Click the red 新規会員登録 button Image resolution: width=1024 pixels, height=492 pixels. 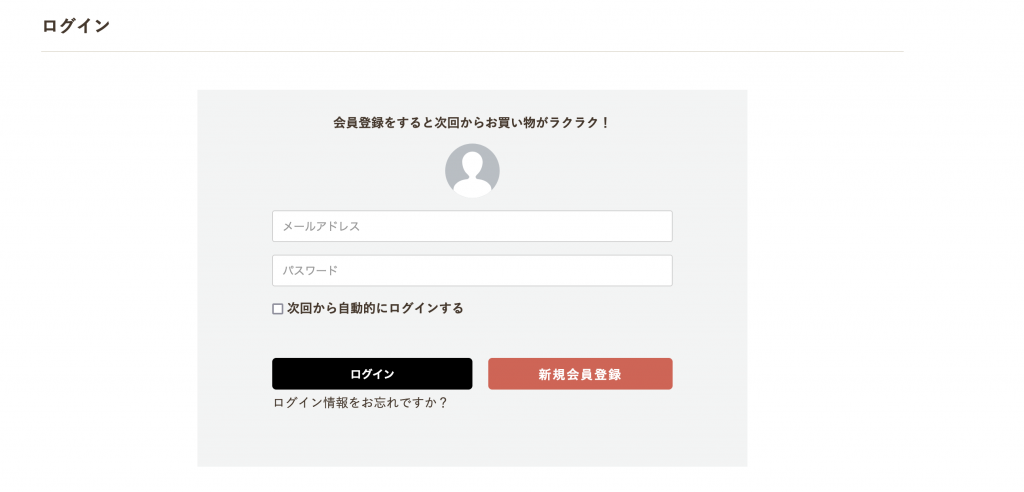[x=580, y=374]
